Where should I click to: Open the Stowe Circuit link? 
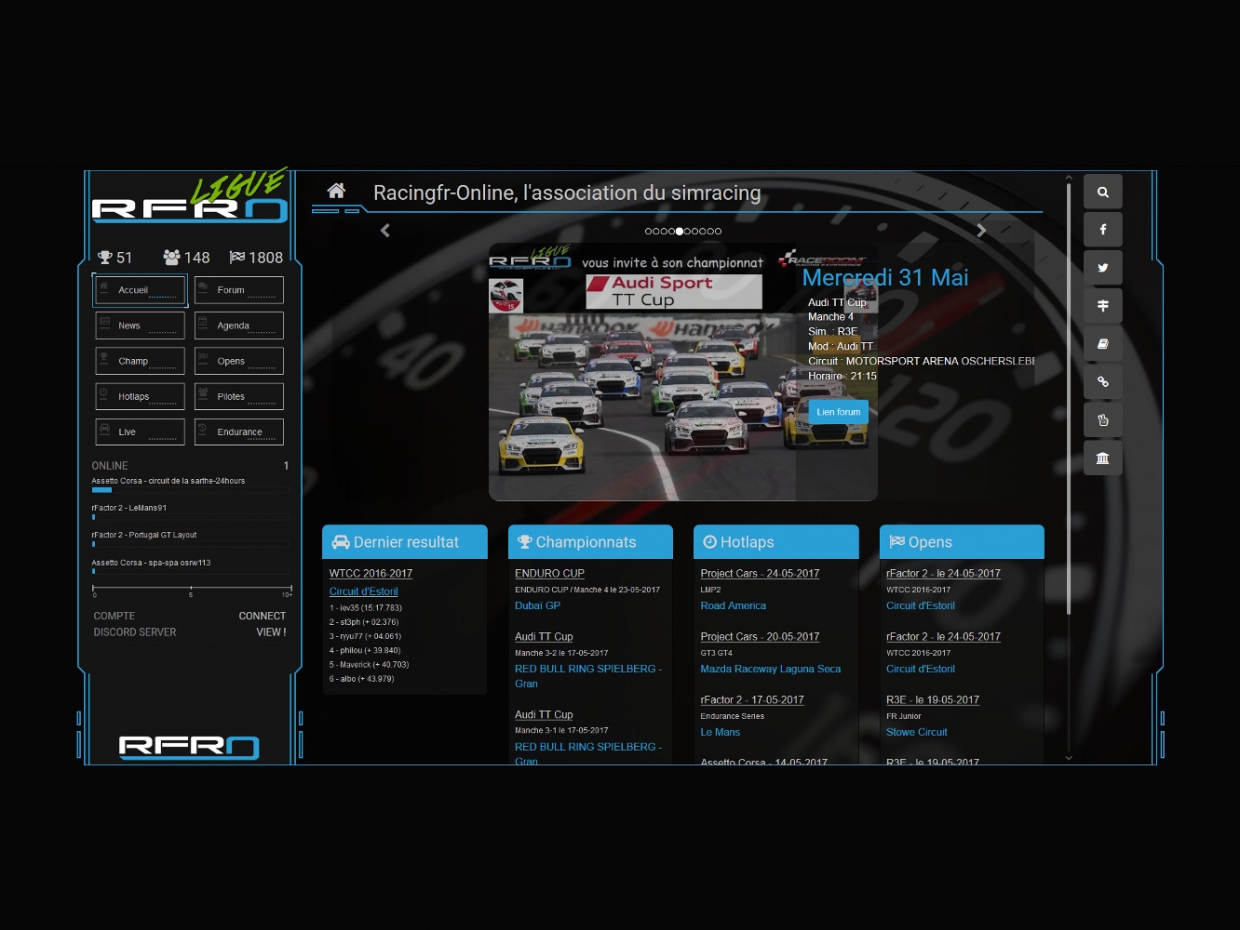916,732
